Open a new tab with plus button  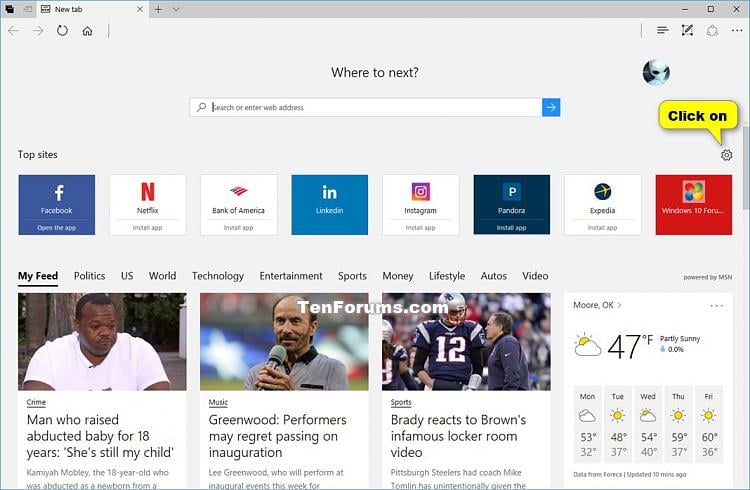click(x=158, y=9)
